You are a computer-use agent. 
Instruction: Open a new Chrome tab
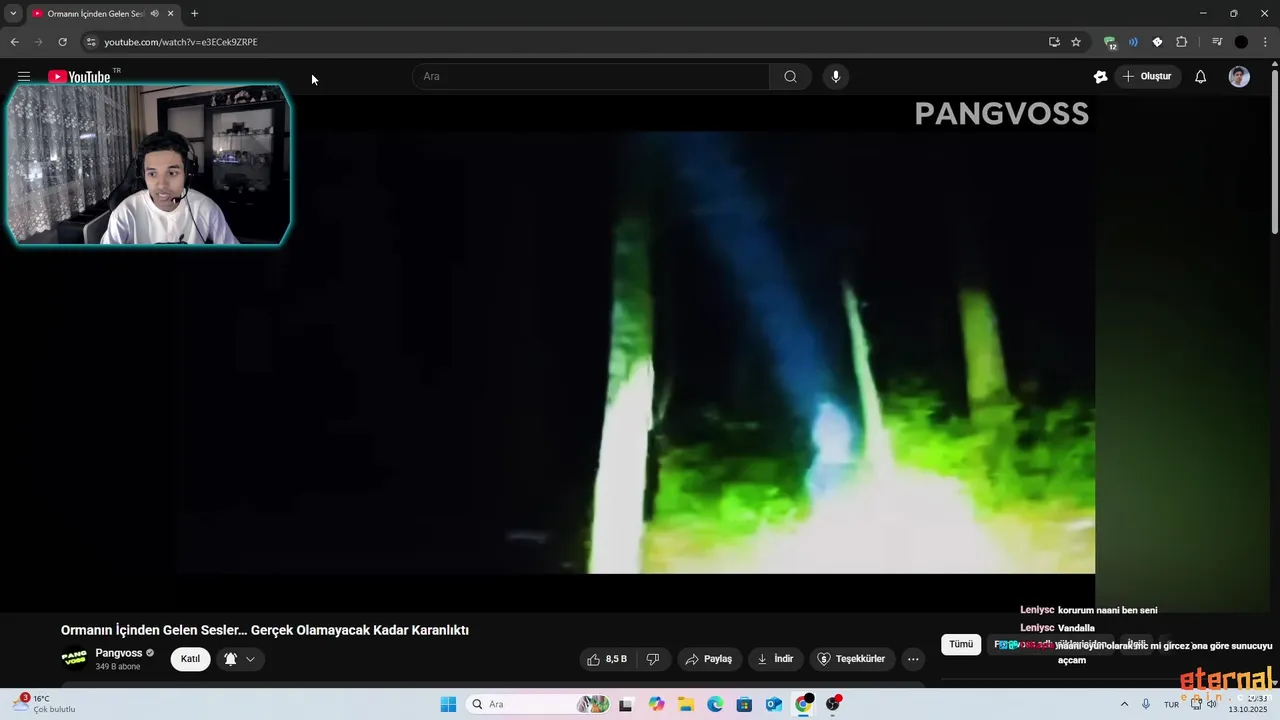click(x=194, y=14)
